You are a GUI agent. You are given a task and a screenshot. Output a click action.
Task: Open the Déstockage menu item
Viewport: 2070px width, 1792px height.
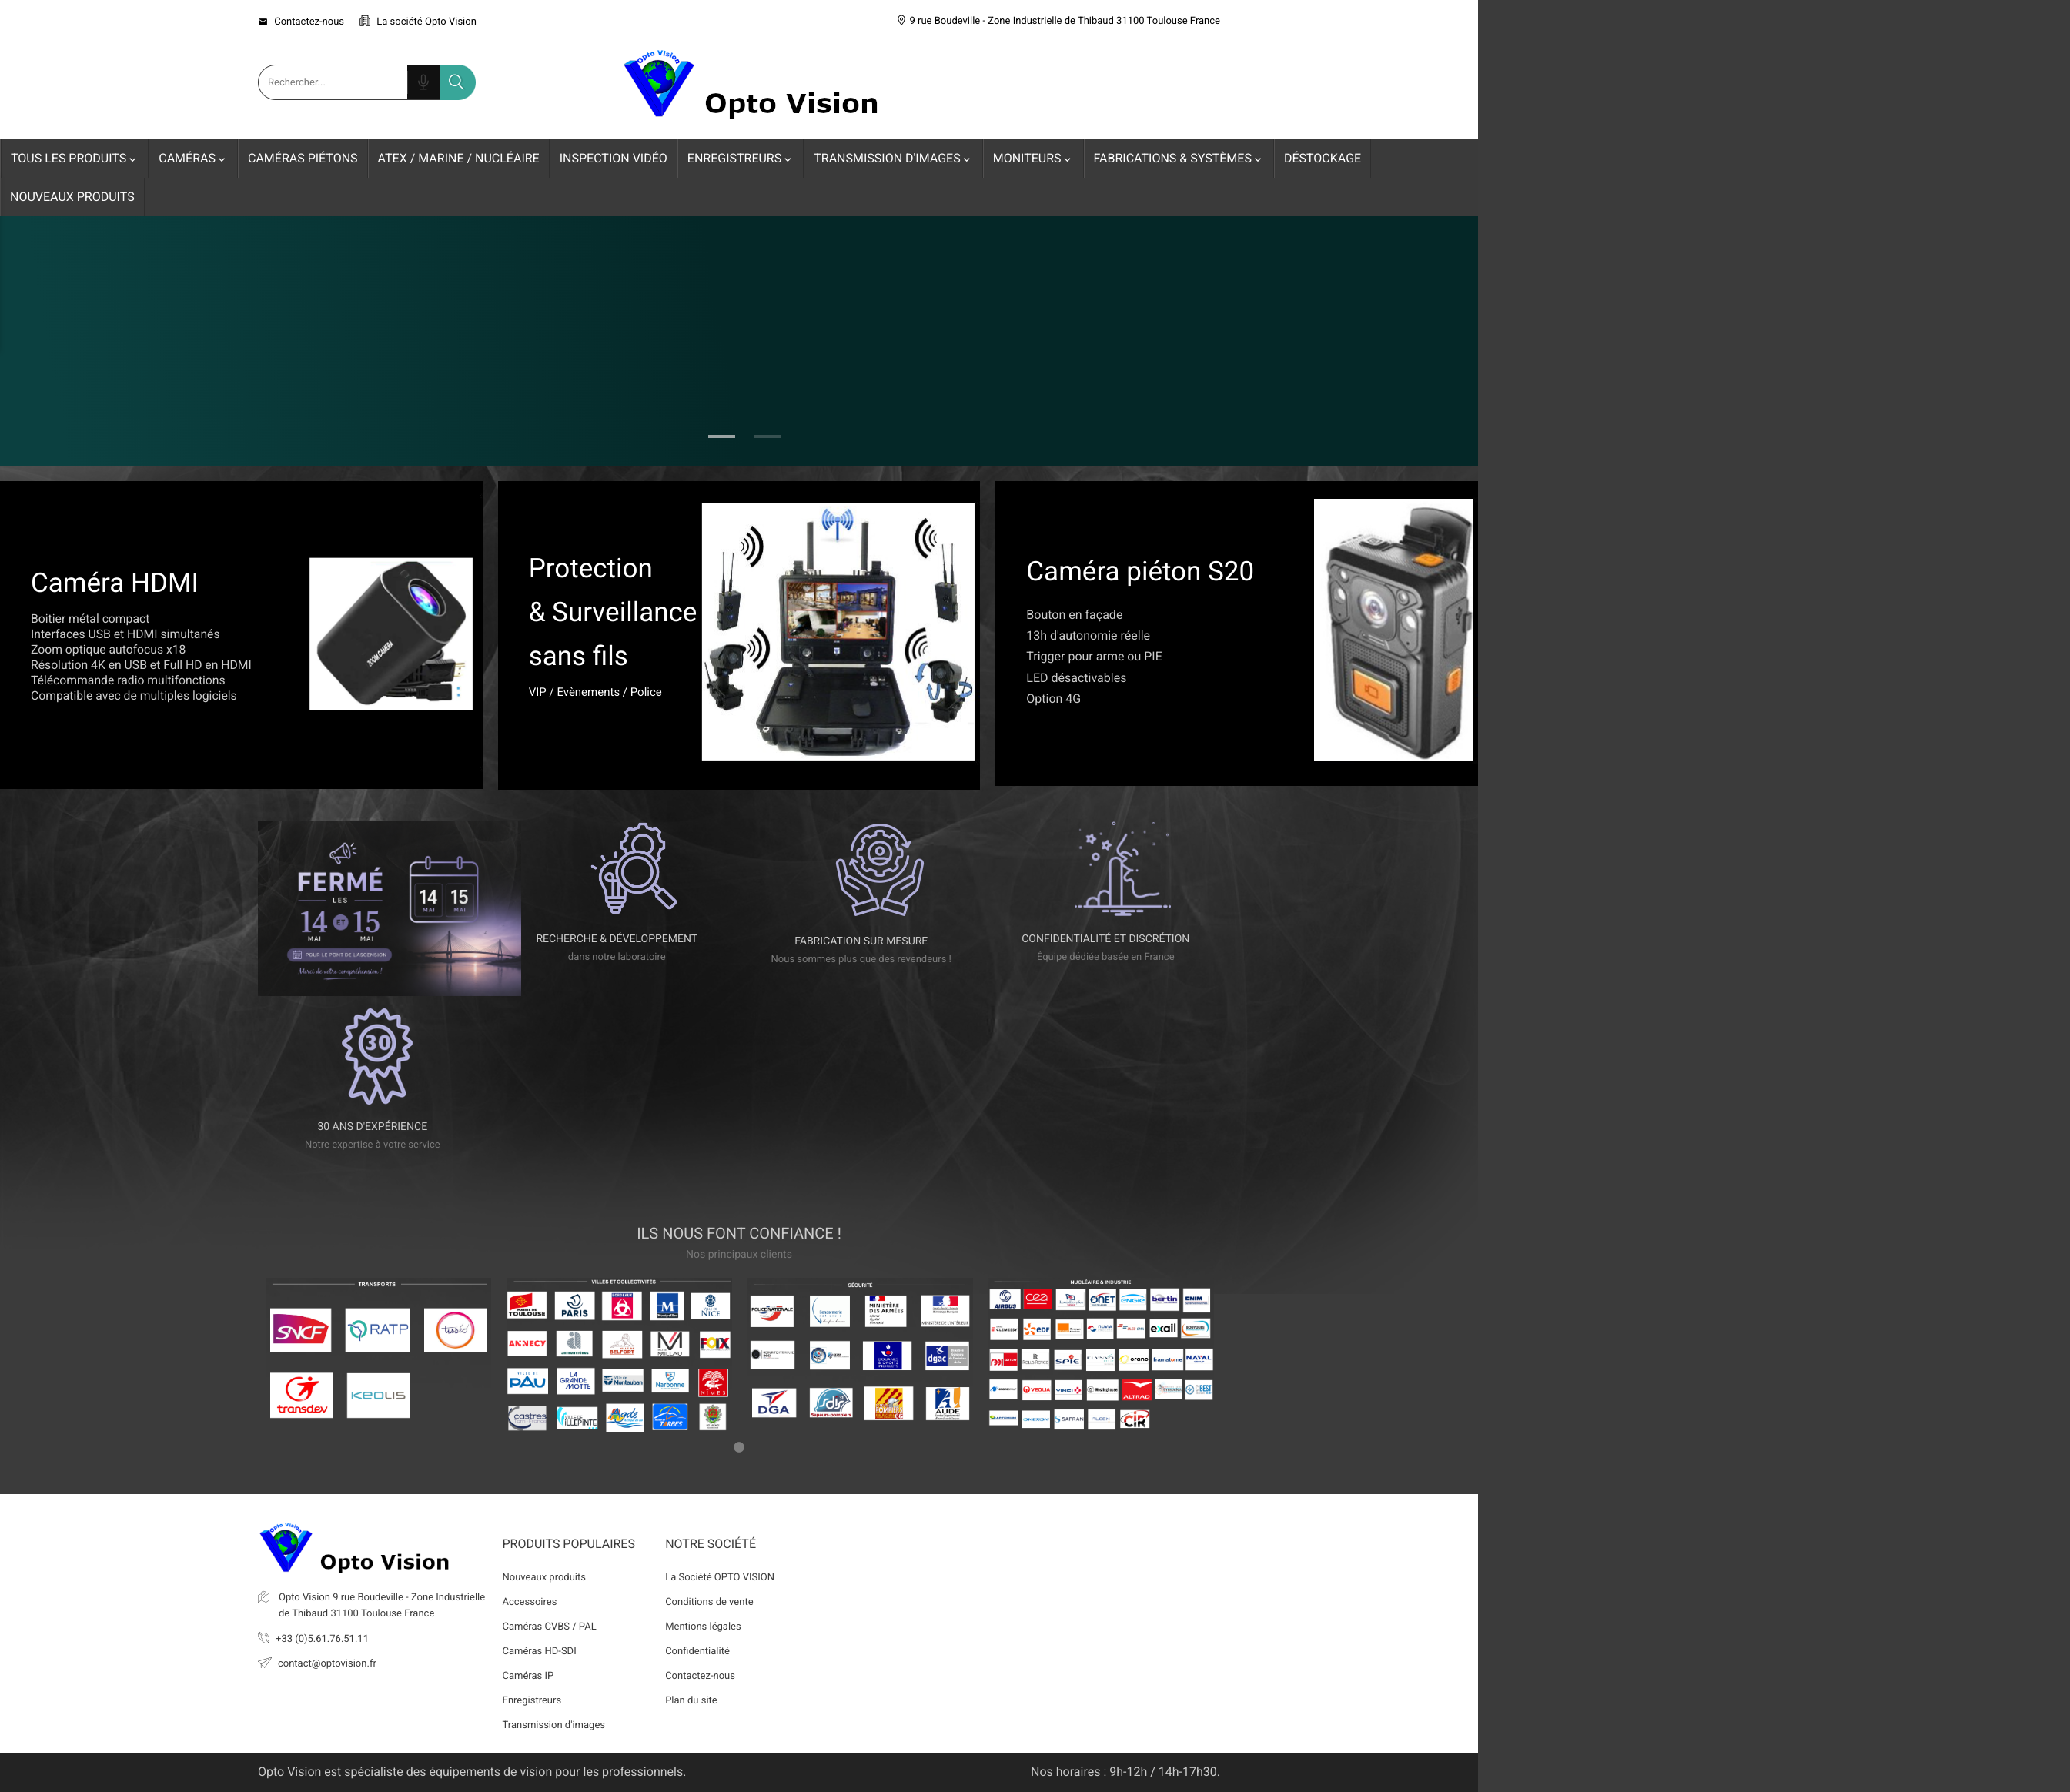pyautogui.click(x=1322, y=158)
